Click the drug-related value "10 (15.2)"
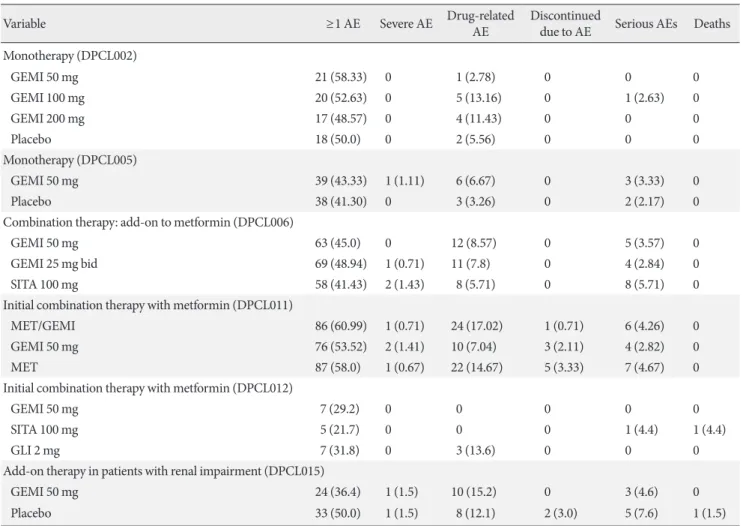This screenshot has width=749, height=526. [x=474, y=492]
